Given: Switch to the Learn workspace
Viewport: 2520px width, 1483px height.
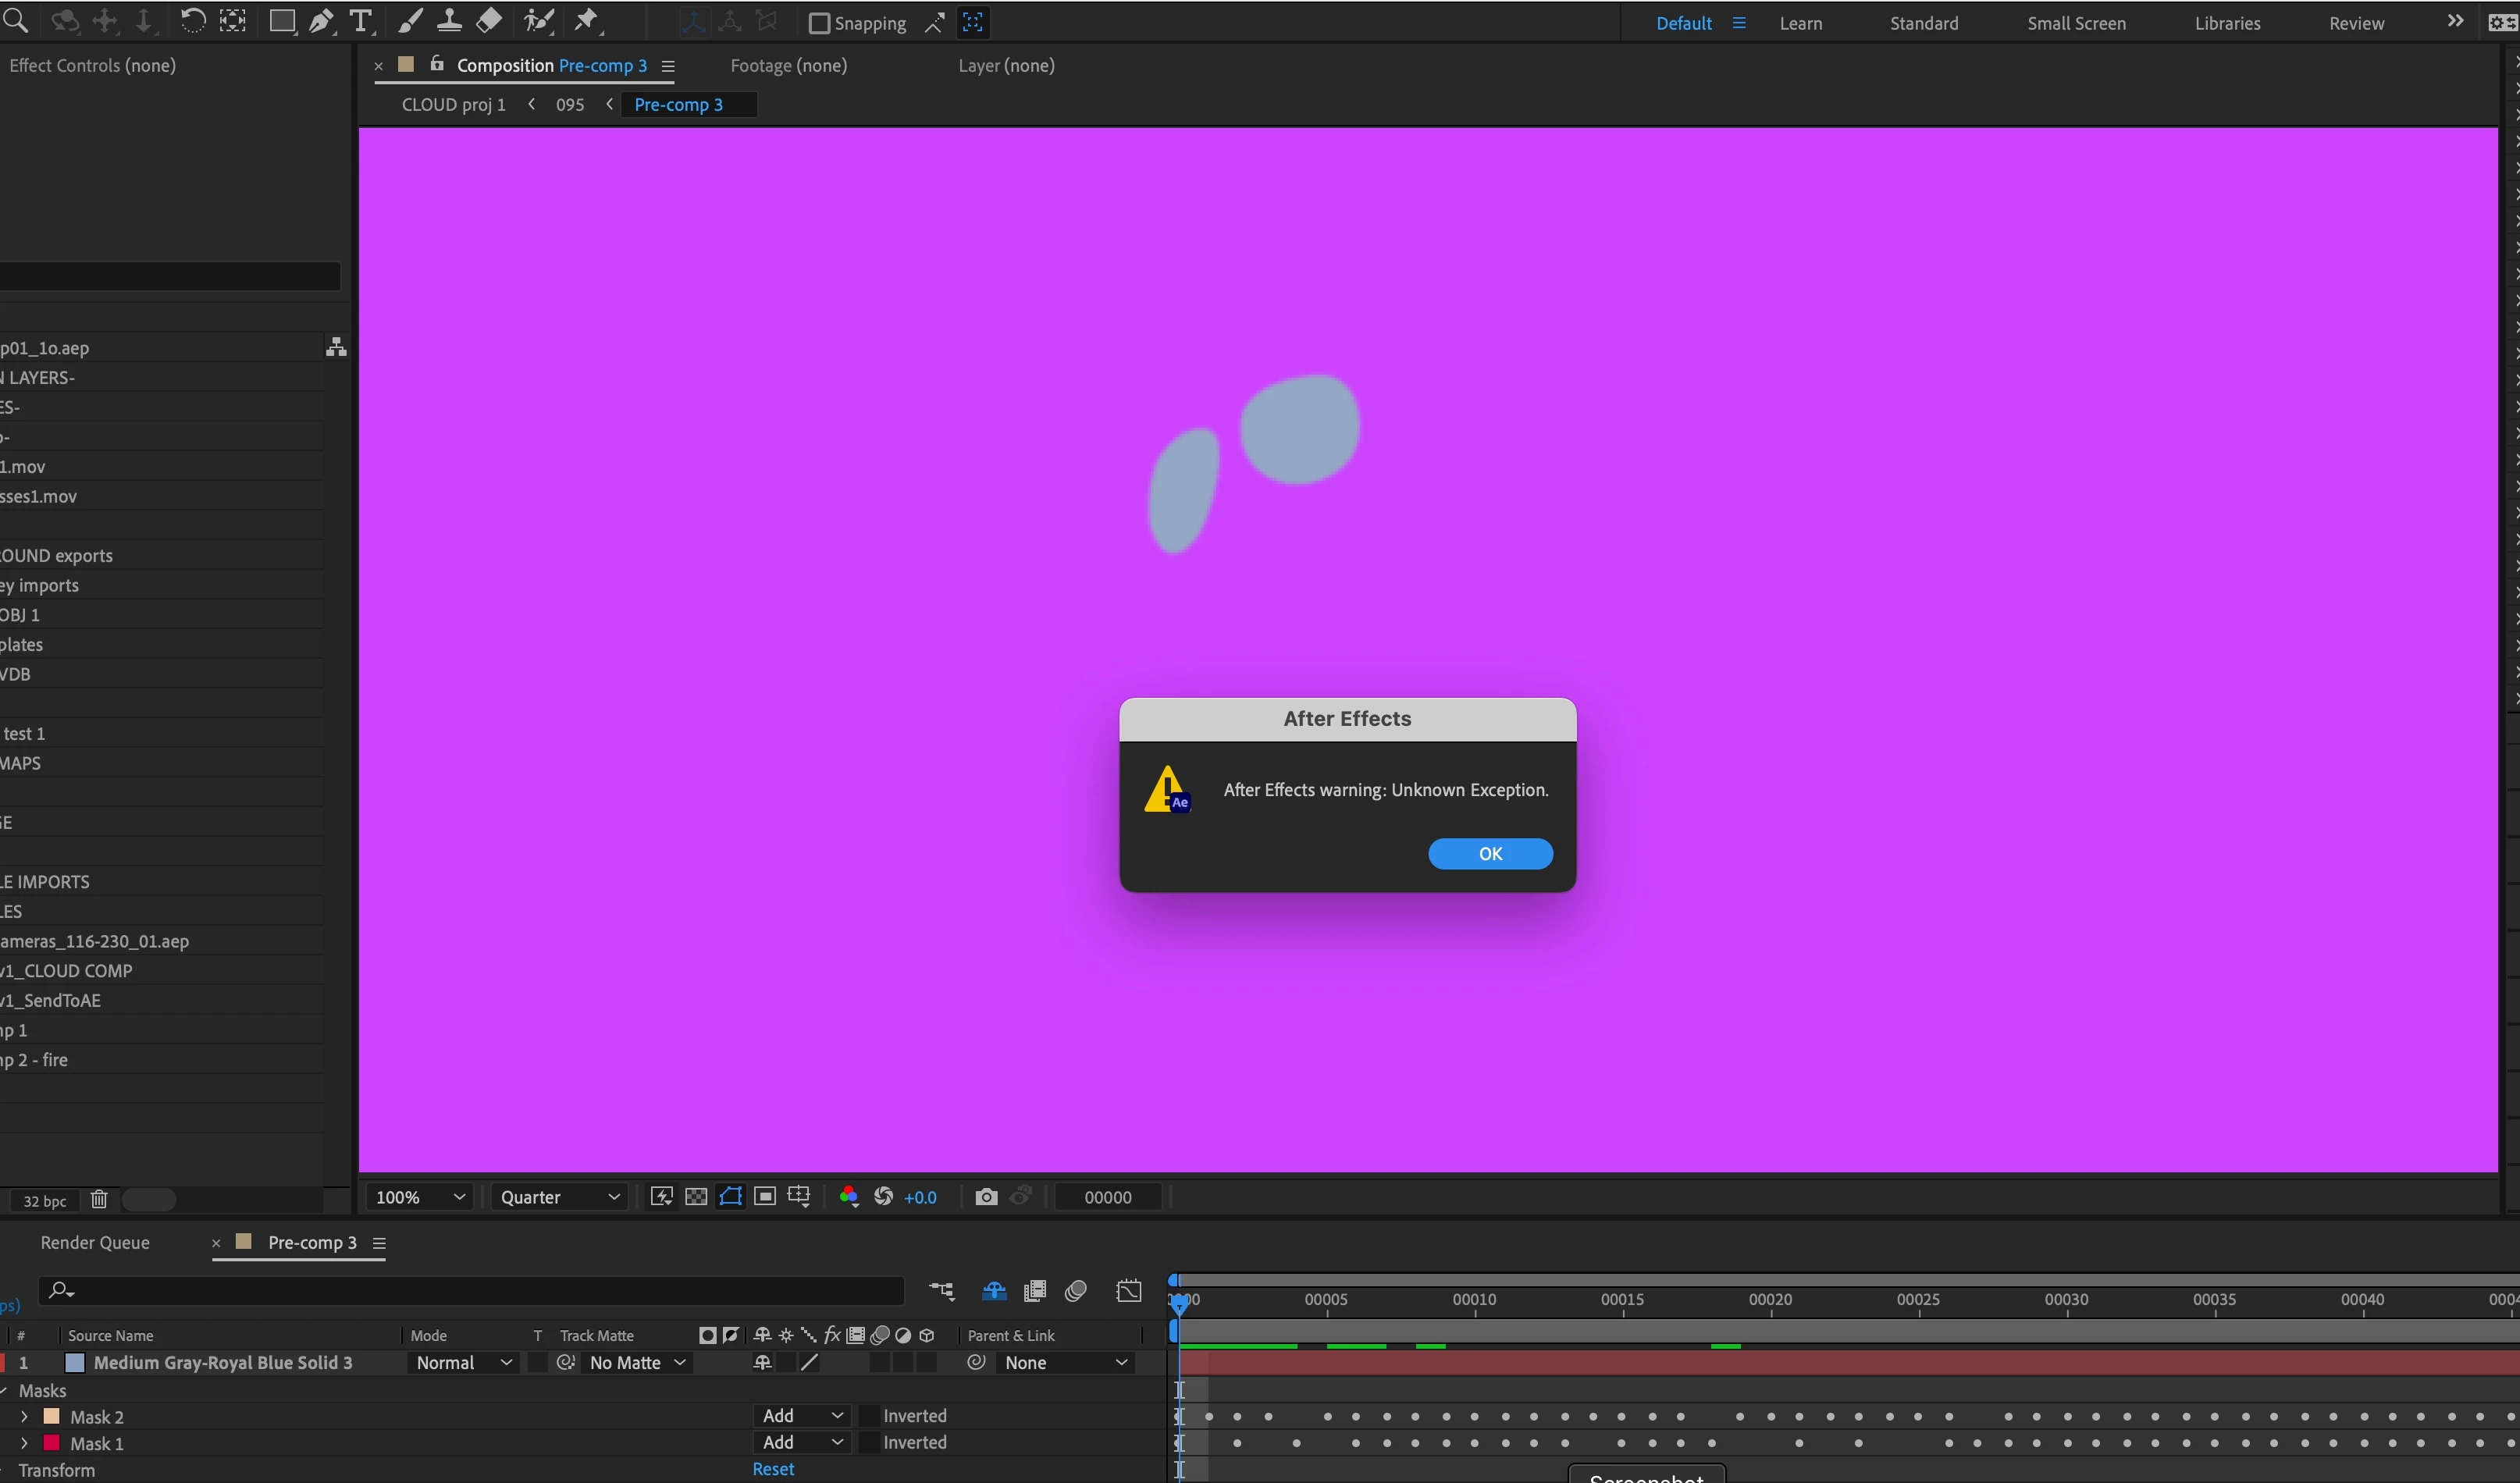Looking at the screenshot, I should pos(1800,23).
